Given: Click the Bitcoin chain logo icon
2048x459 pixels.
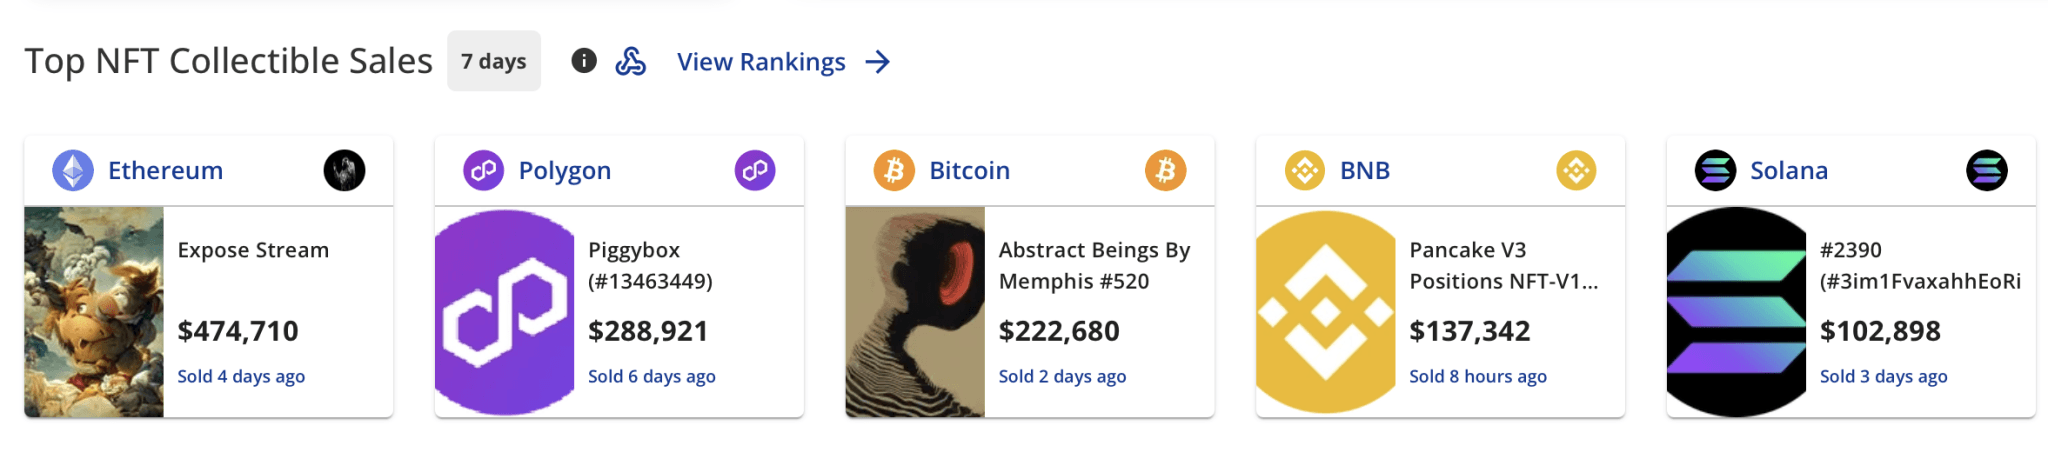Looking at the screenshot, I should (894, 171).
